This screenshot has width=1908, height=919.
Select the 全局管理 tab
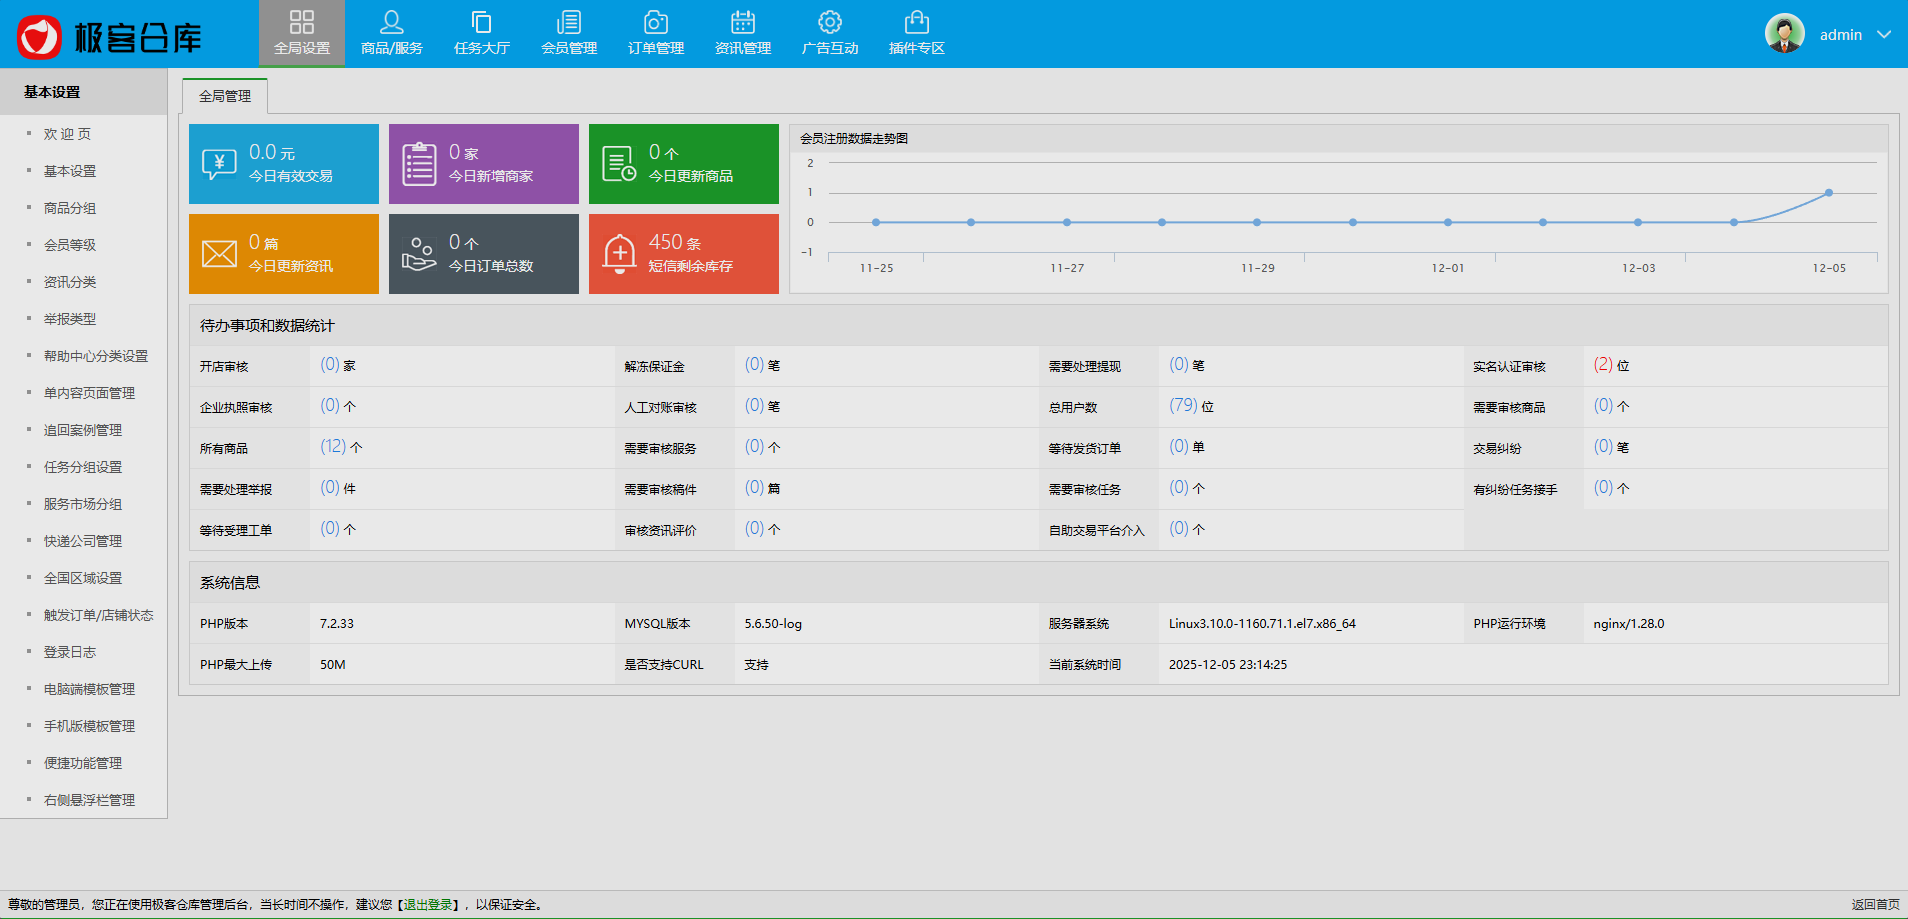225,96
